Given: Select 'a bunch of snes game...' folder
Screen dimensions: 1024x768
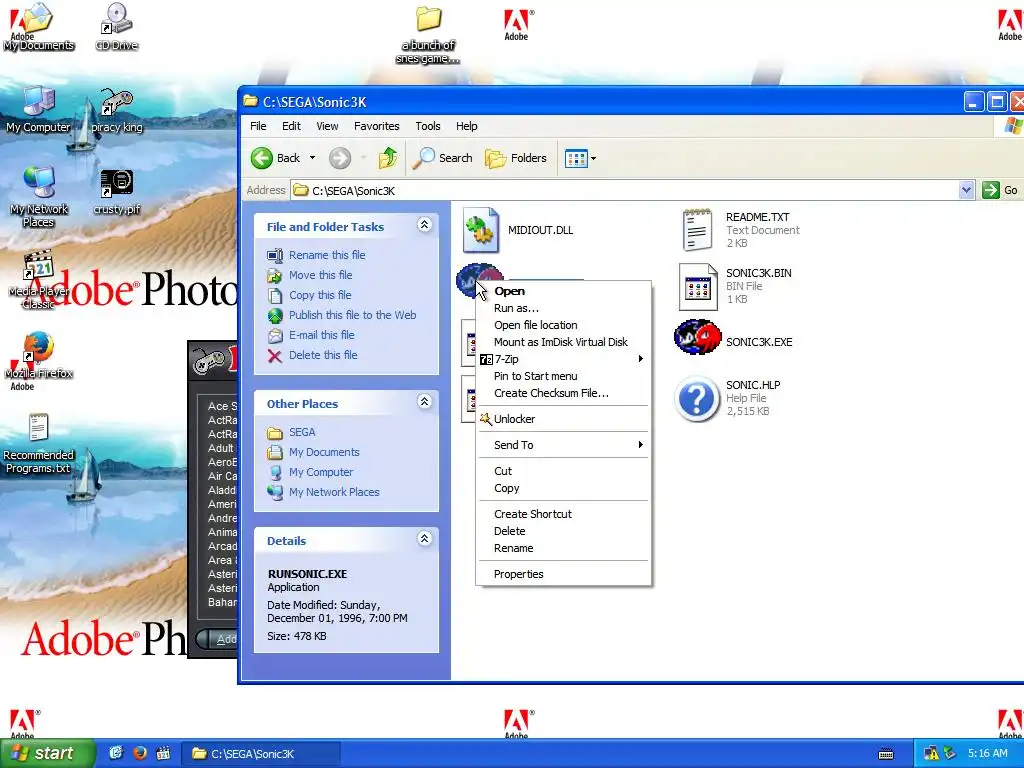Looking at the screenshot, I should pos(428,35).
